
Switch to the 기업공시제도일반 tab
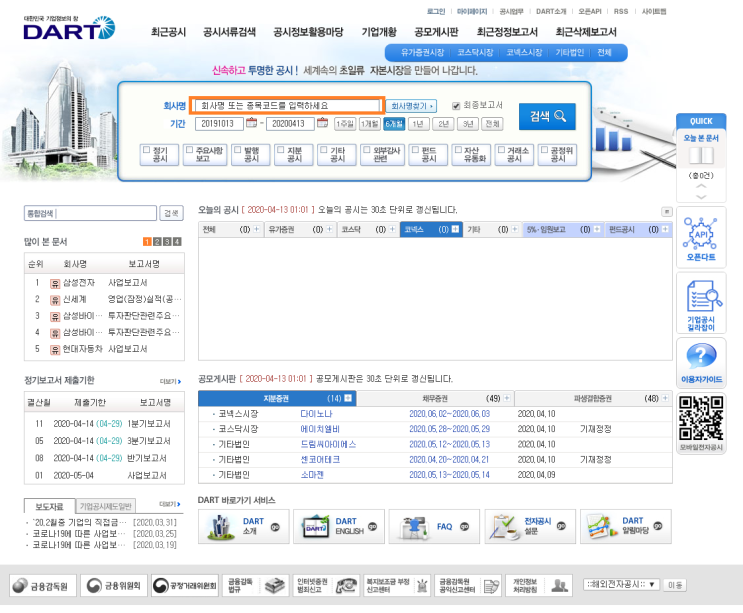tap(106, 506)
